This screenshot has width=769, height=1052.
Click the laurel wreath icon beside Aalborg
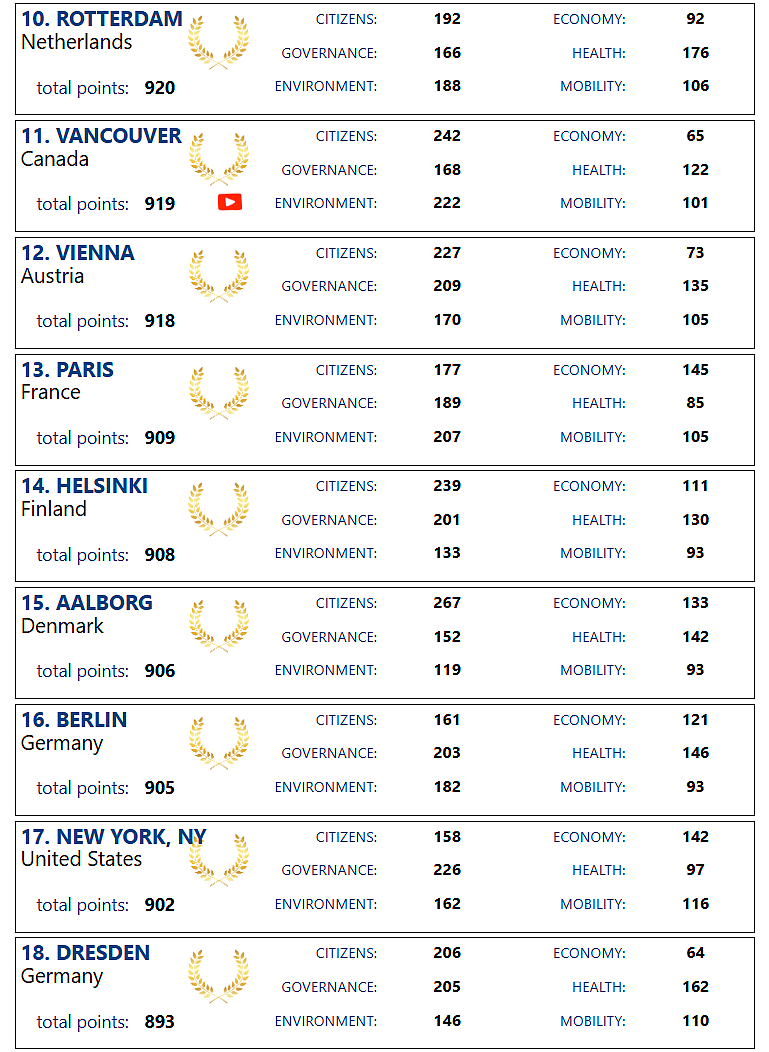pos(219,627)
